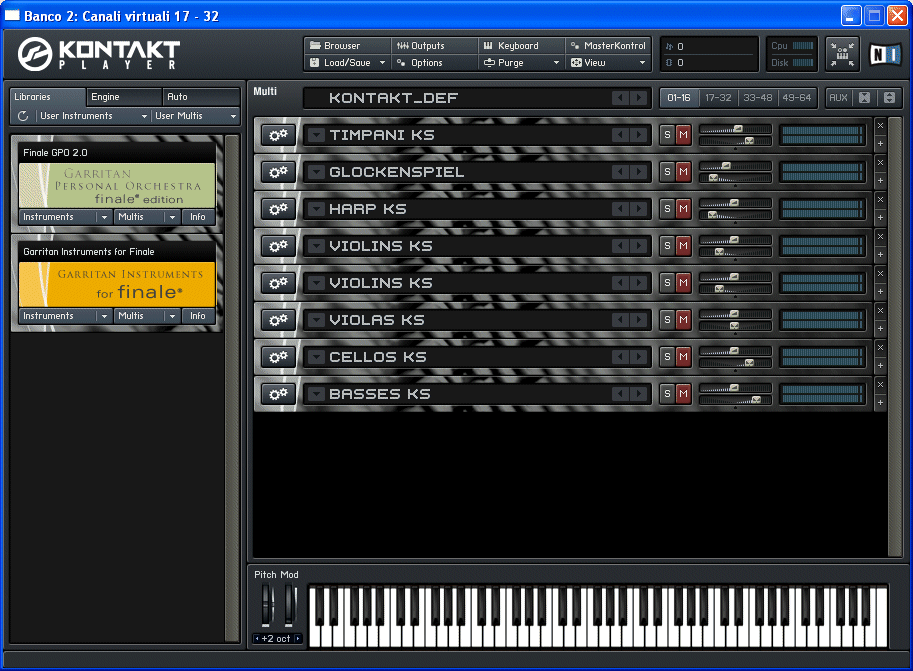
Task: Solo the TIMPANI KS instrument
Action: (x=667, y=135)
